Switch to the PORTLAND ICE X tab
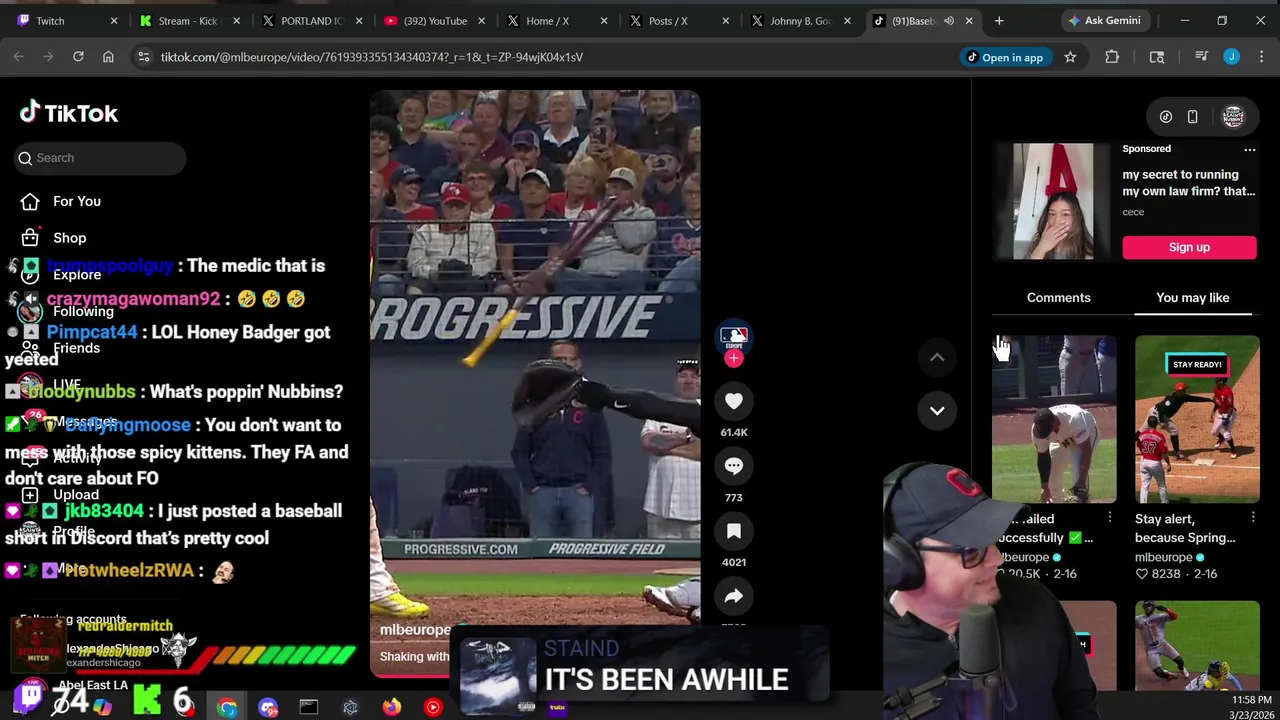Image resolution: width=1280 pixels, height=720 pixels. coord(313,20)
